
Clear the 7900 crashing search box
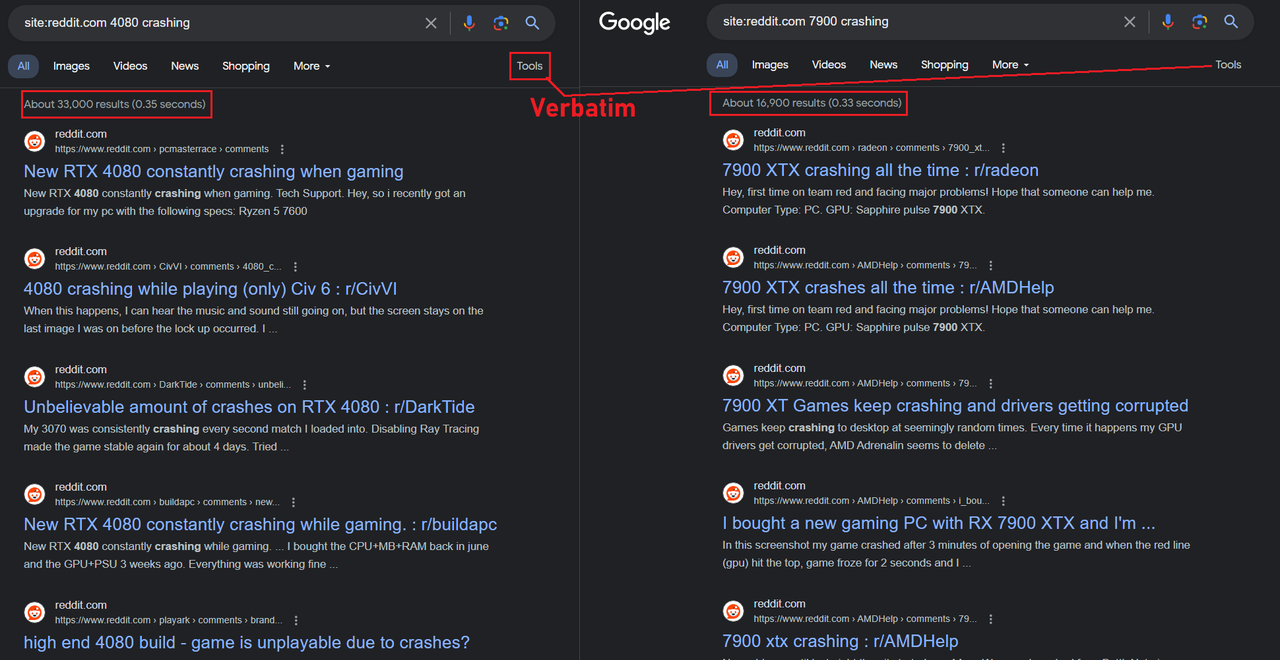click(x=1130, y=22)
